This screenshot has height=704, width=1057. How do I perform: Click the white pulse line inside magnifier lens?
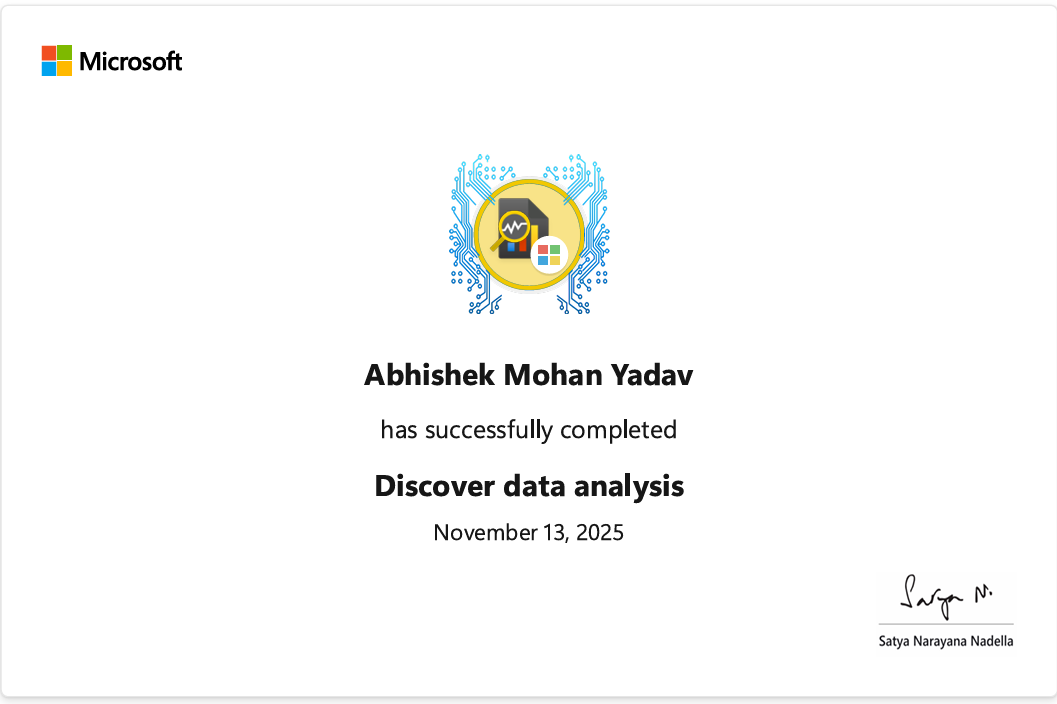point(514,227)
